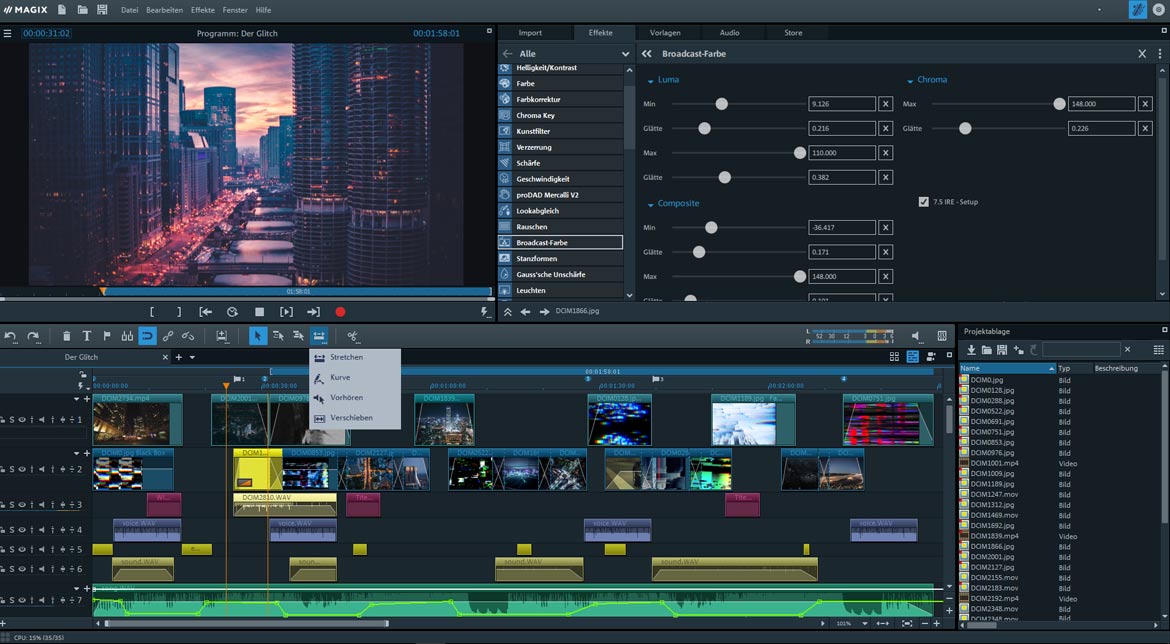
Task: Select the Gauss'sche Unschärfe effect
Action: 560,275
